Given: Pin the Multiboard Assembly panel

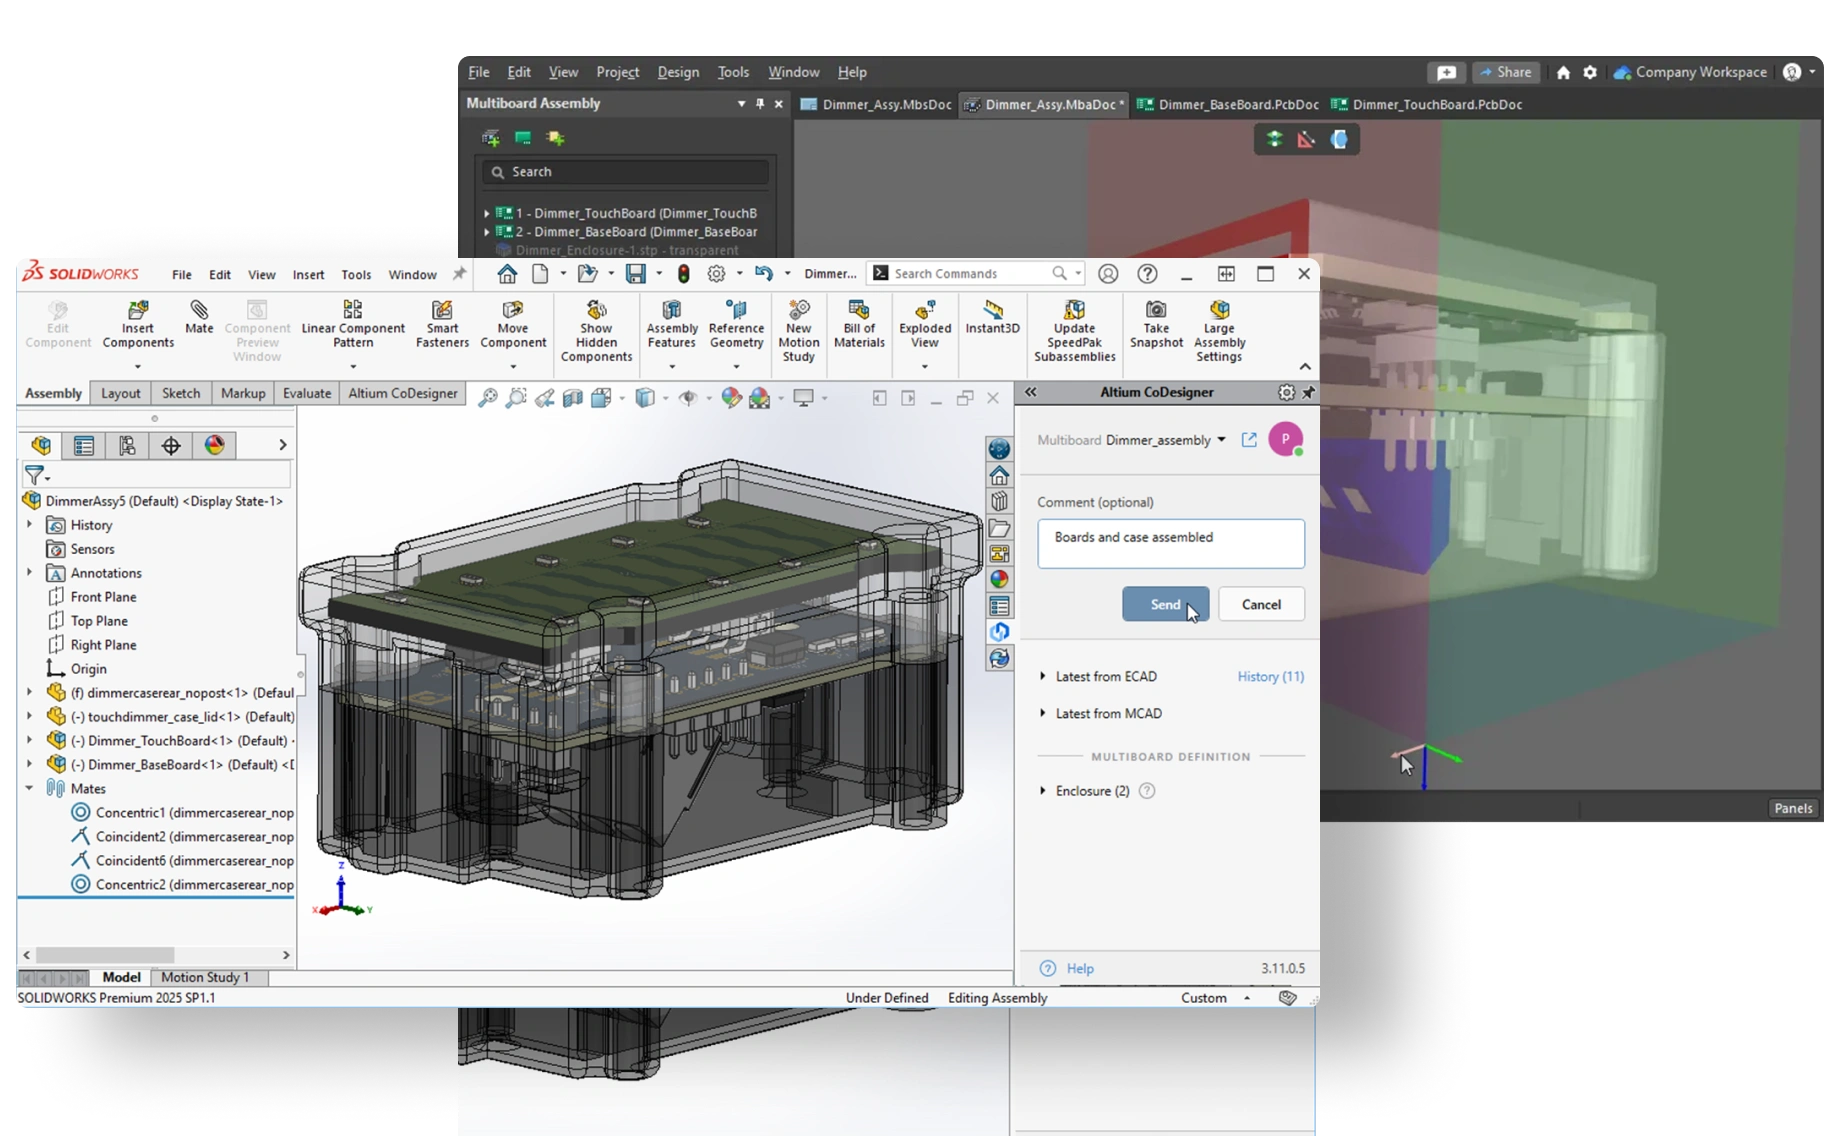Looking at the screenshot, I should pyautogui.click(x=760, y=104).
